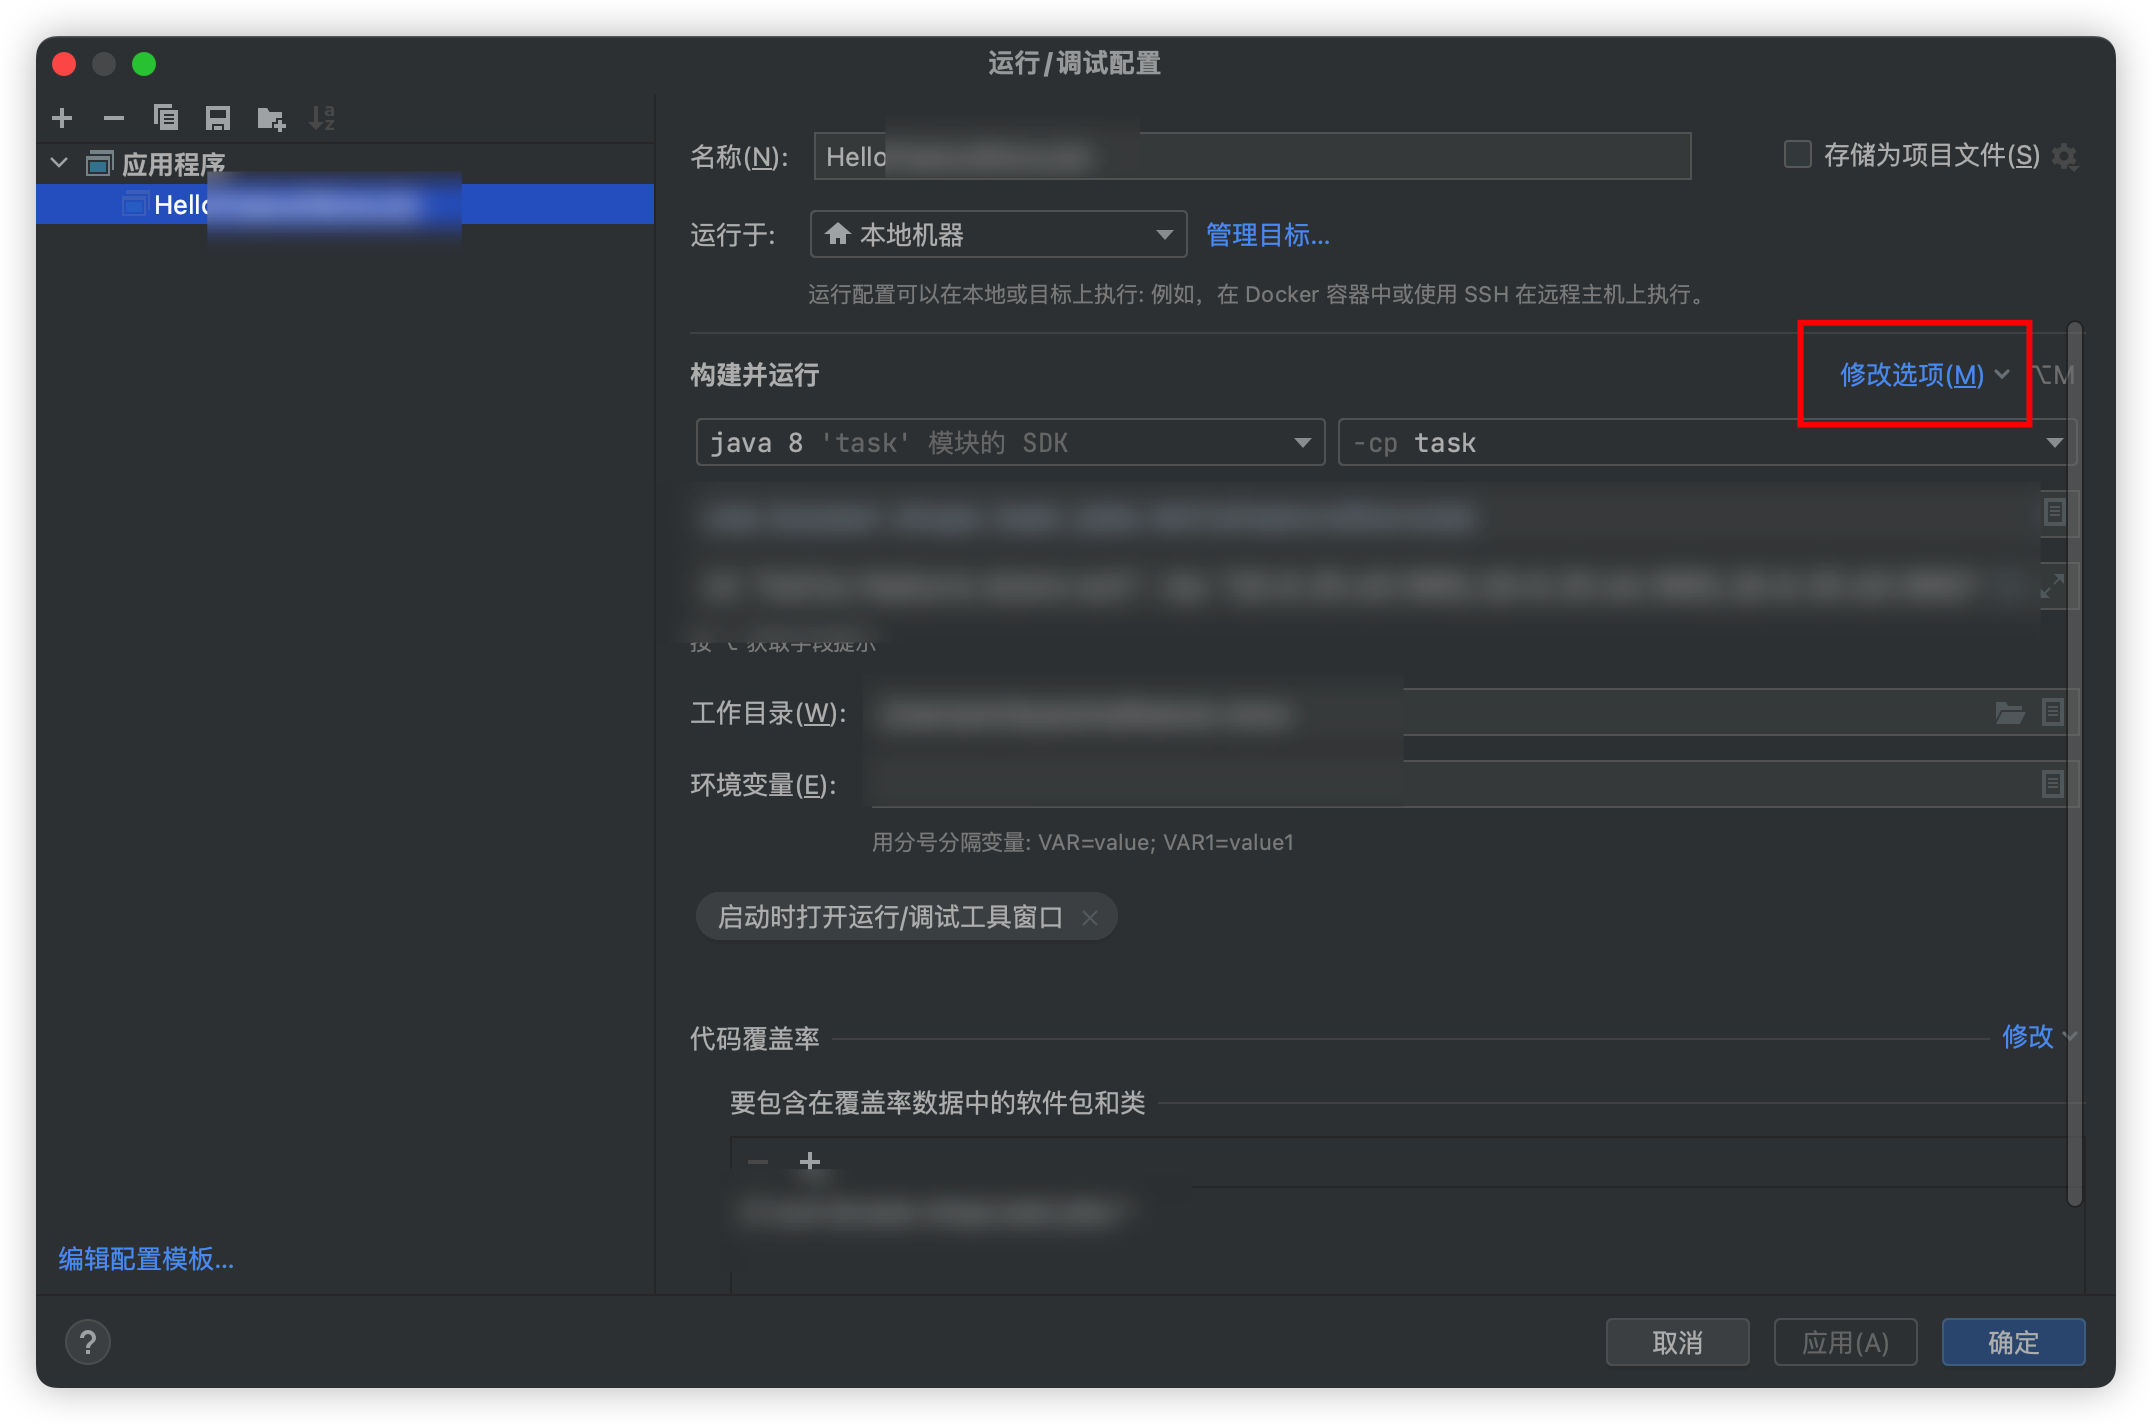Remove the selected configuration with minus icon
2152x1424 pixels.
(114, 118)
